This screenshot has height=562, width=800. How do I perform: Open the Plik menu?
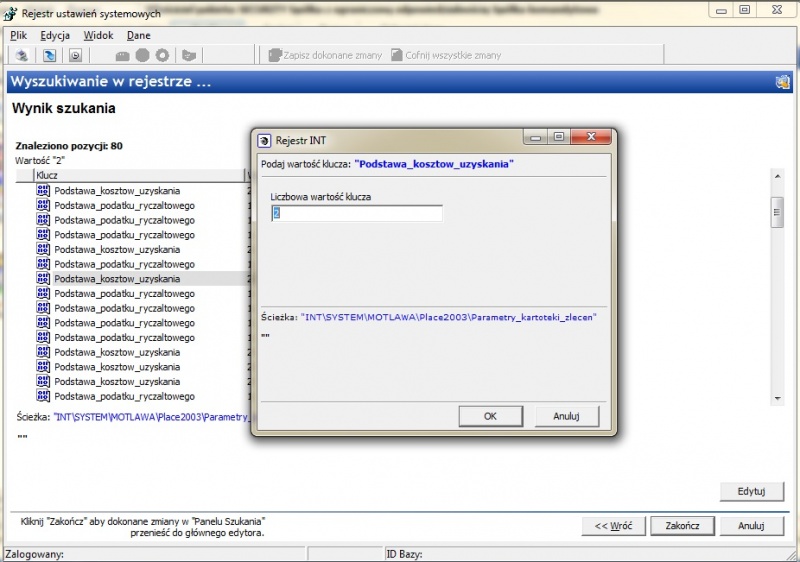(x=18, y=35)
